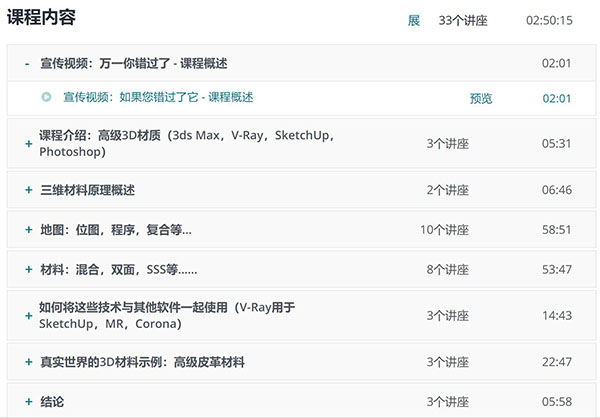Viewport: 600px width, 418px height.
Task: Click the 展 link to expand all sections
Action: [x=413, y=20]
